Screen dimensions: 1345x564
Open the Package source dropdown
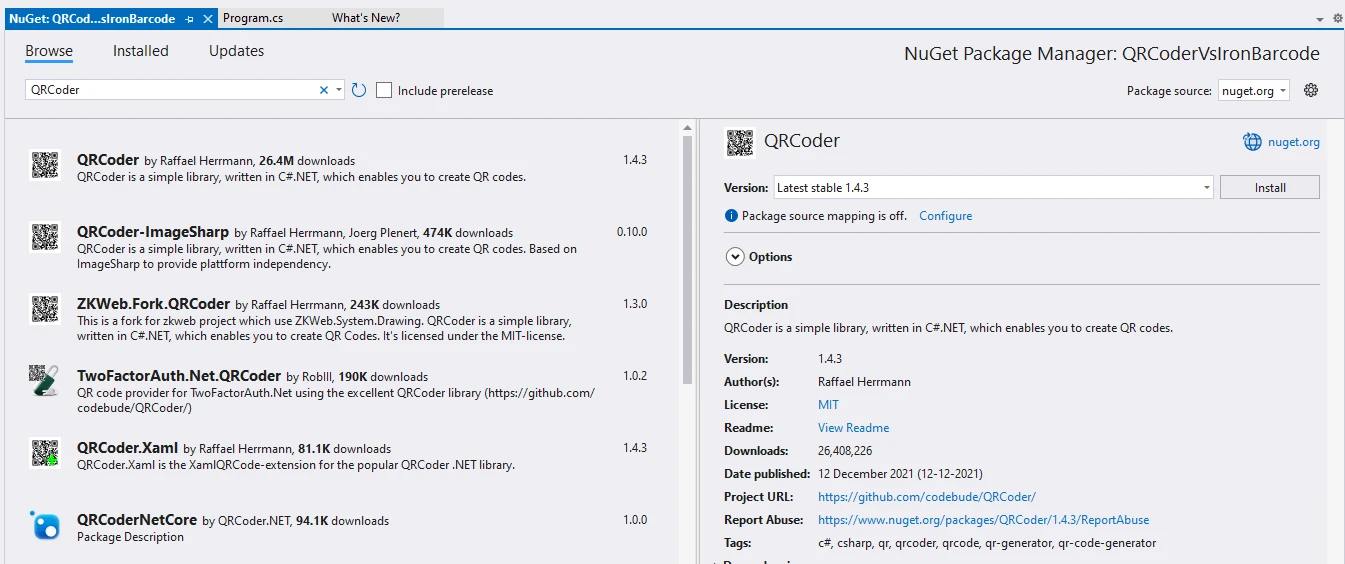coord(1254,91)
